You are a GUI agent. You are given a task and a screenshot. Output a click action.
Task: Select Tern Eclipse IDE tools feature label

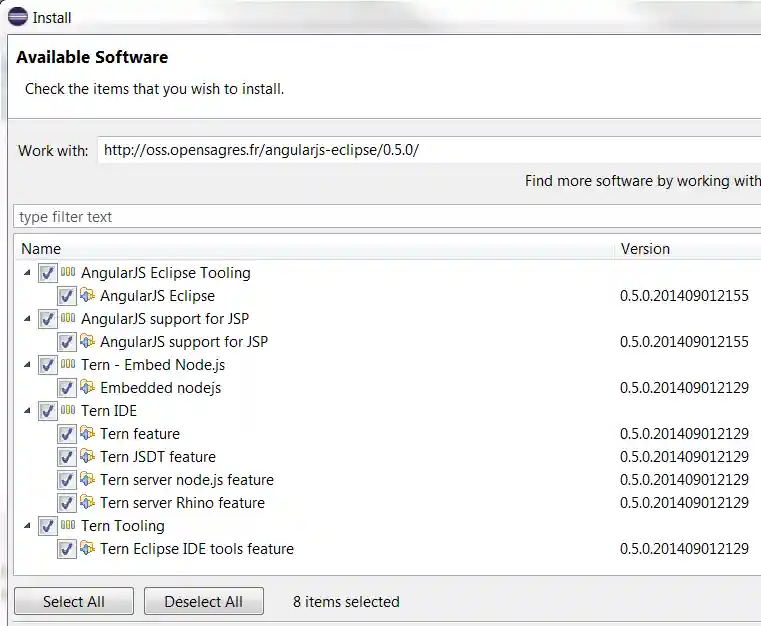[x=197, y=549]
